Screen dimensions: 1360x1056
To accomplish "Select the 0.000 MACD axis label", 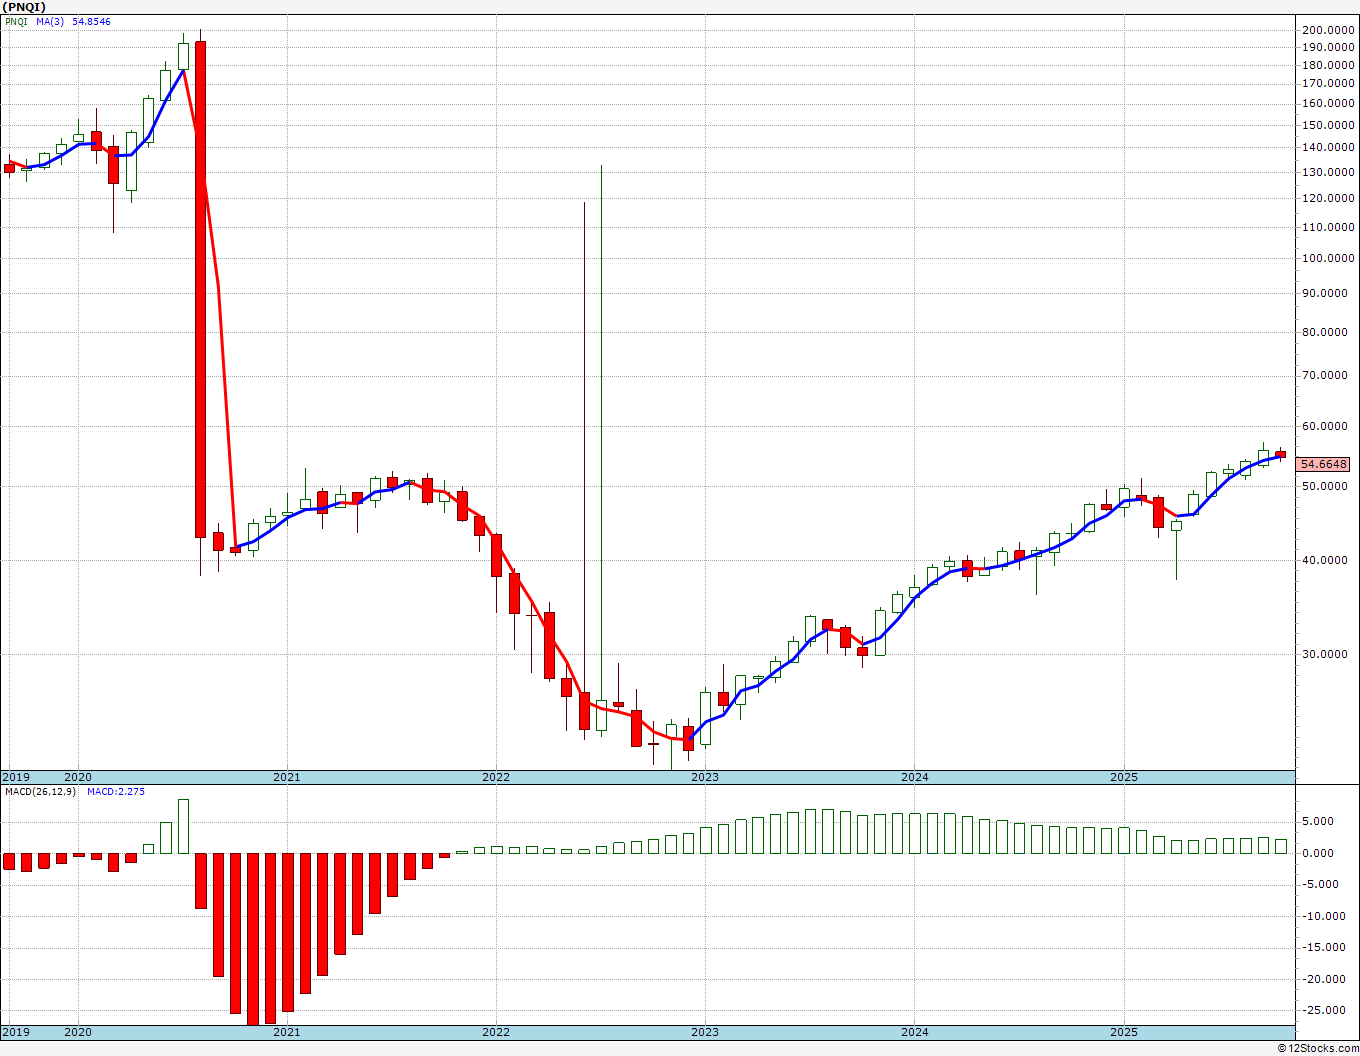I will 1320,853.
